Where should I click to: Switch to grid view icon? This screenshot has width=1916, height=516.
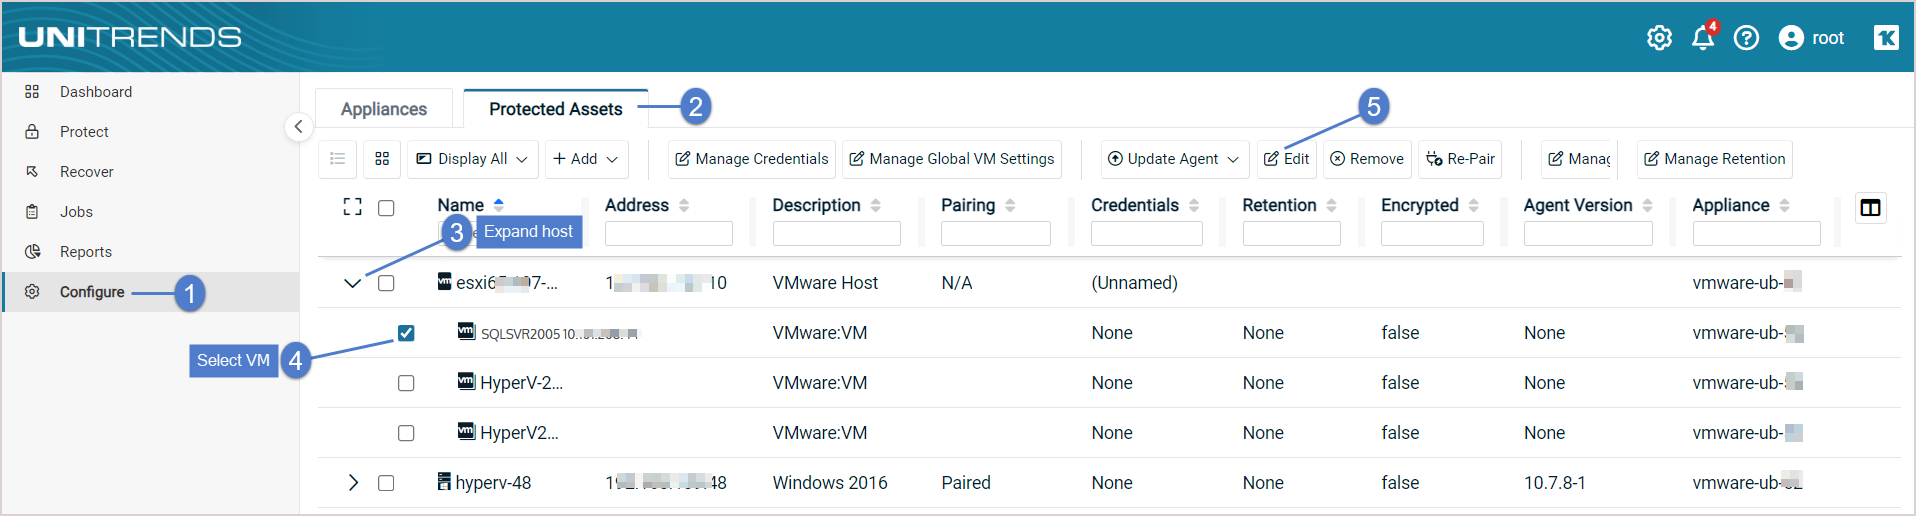point(382,159)
